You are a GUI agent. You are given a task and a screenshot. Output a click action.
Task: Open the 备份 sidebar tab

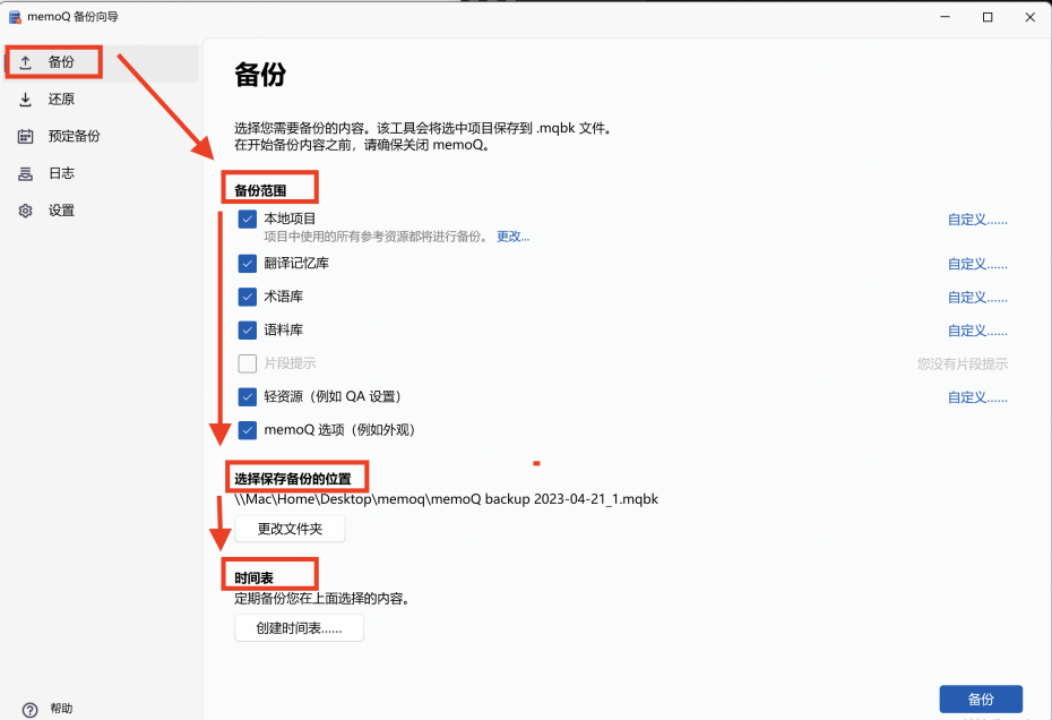102,62
